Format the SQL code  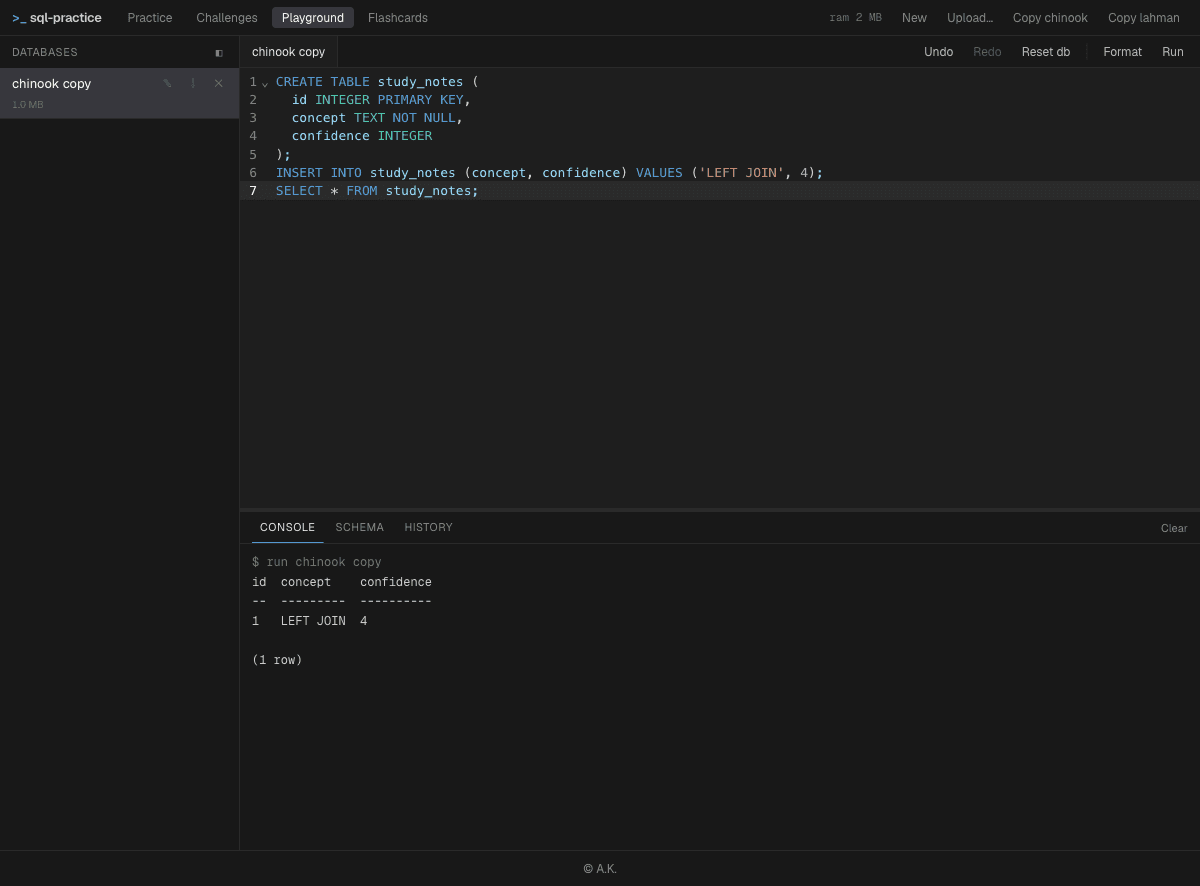pos(1122,52)
